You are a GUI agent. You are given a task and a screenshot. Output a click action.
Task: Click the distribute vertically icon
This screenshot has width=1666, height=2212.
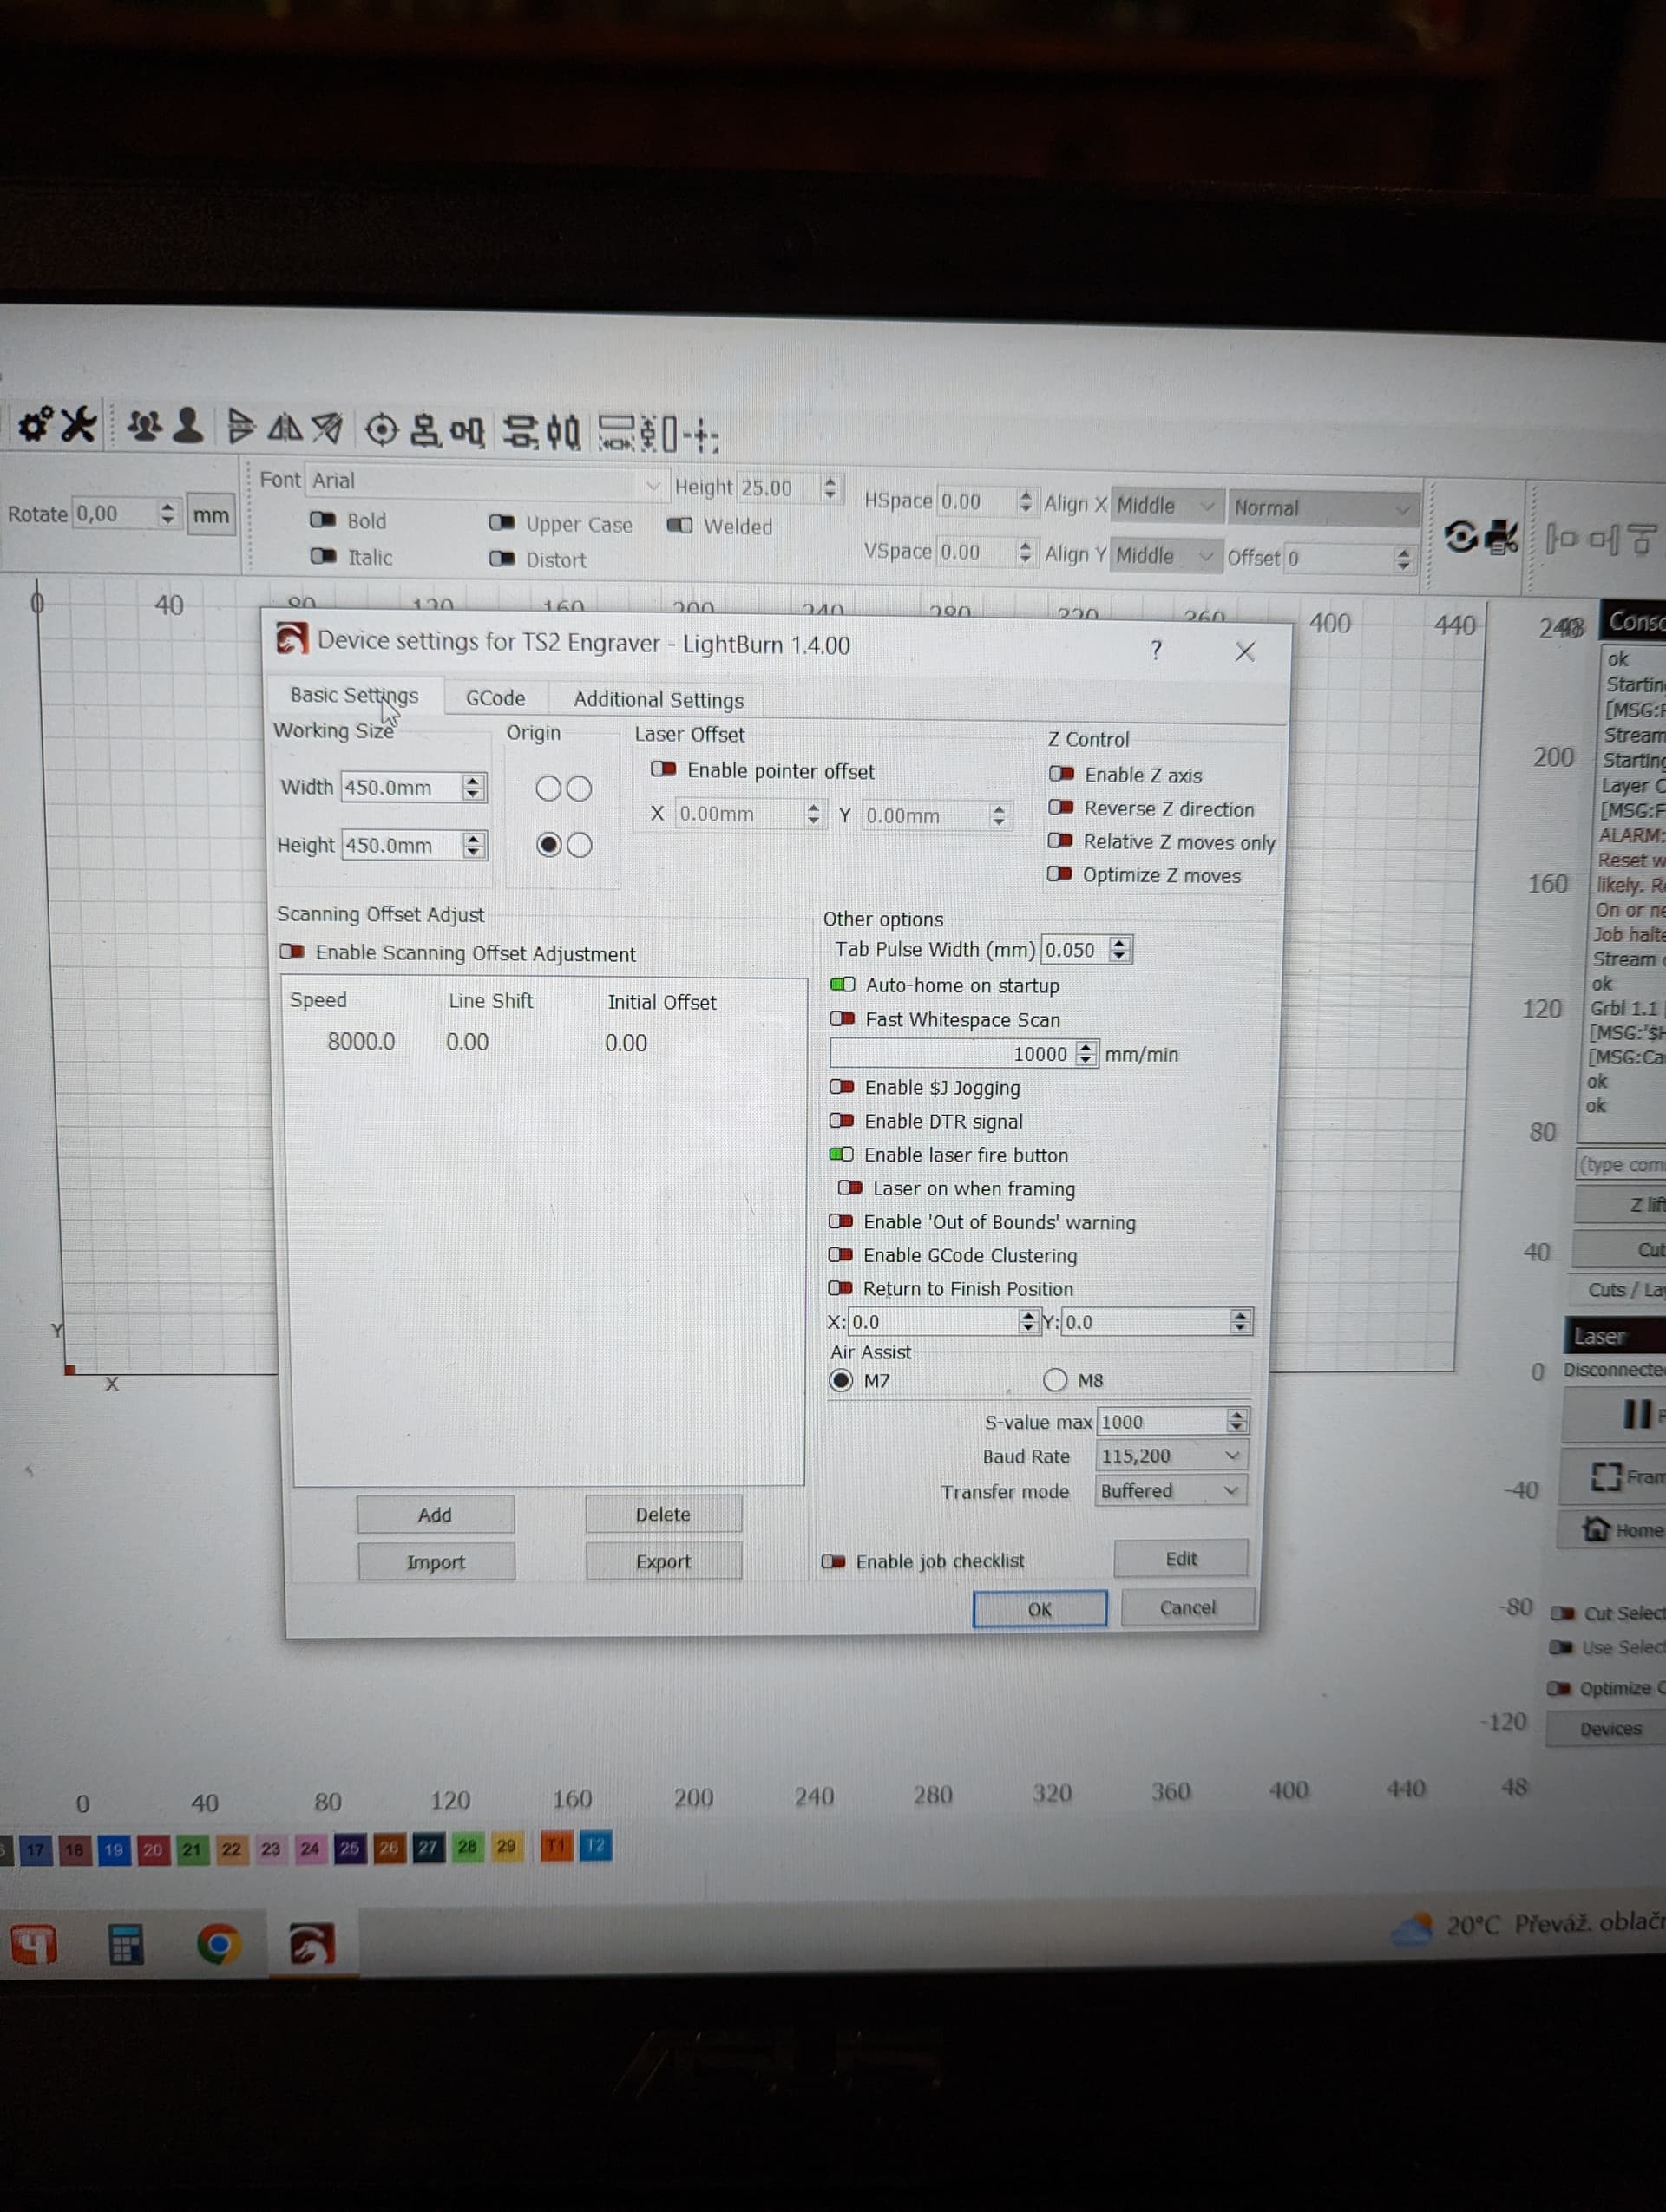[520, 433]
